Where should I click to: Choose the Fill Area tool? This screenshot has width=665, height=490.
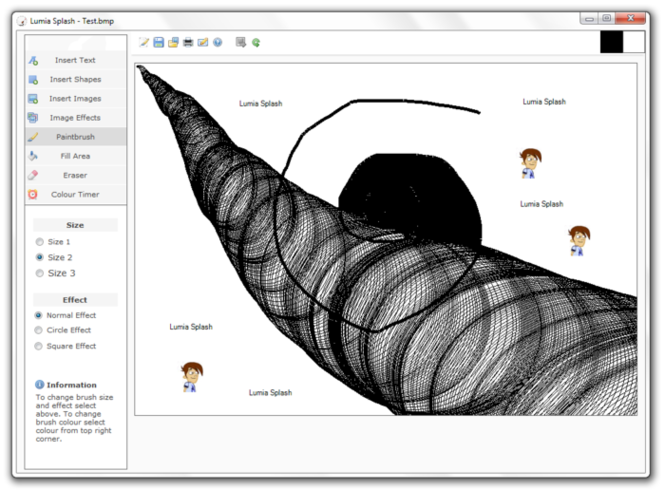tap(75, 156)
